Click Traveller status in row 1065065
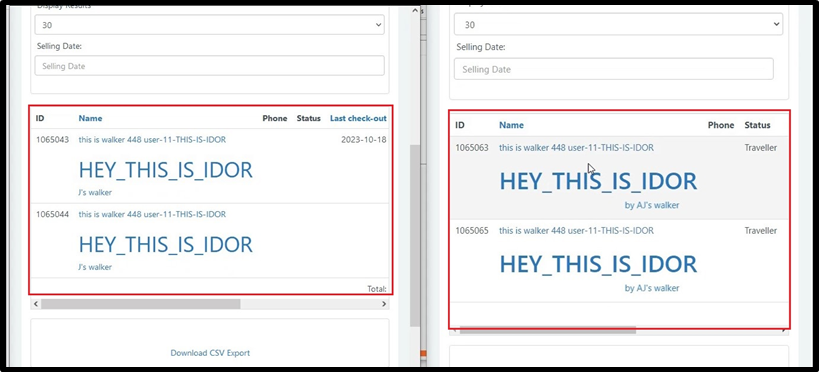This screenshot has height=372, width=819. click(760, 230)
